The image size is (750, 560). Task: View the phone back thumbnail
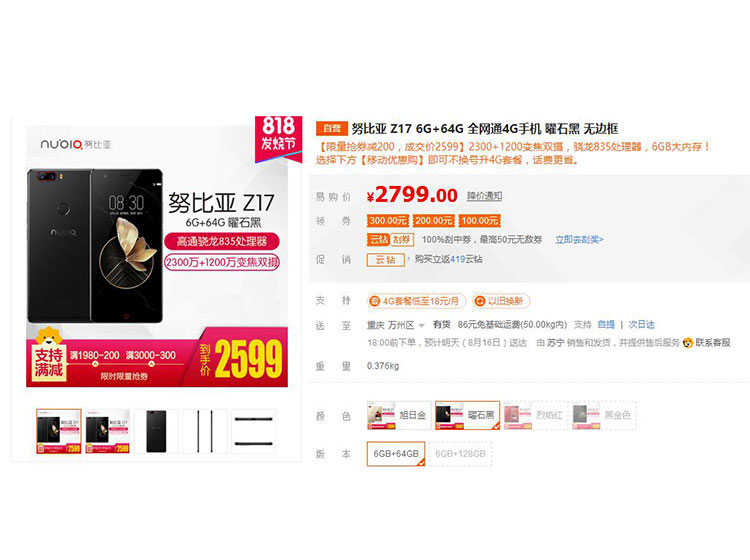156,431
